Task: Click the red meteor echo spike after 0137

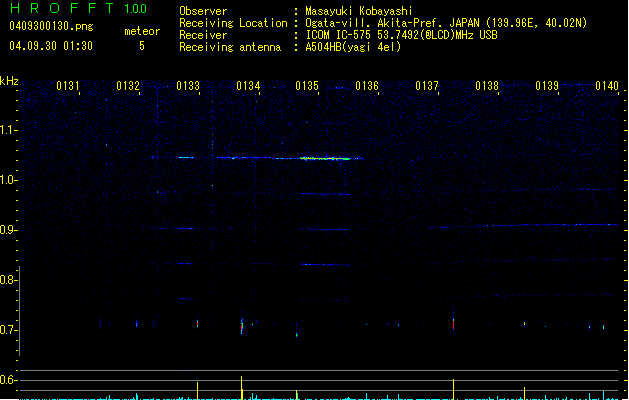Action: (453, 323)
